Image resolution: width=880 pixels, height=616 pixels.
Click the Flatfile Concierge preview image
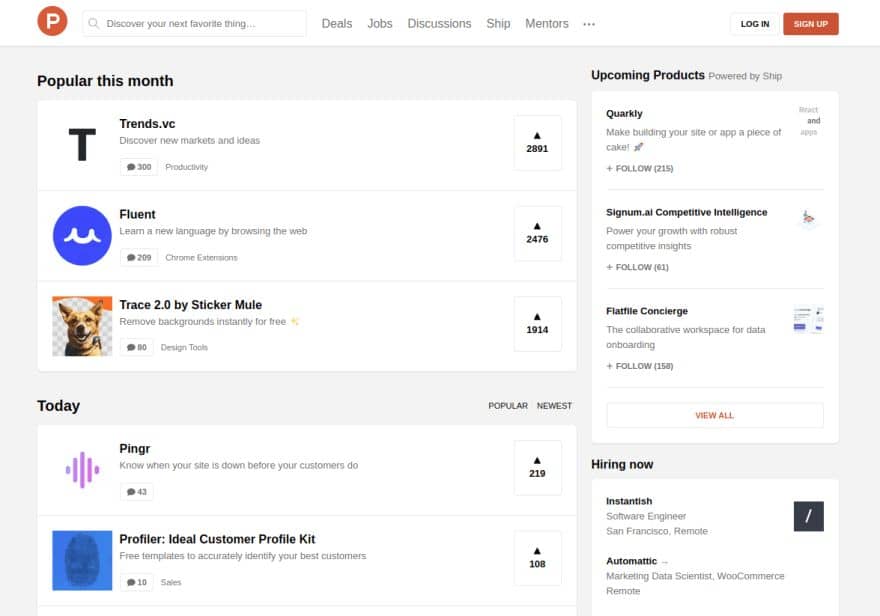809,320
